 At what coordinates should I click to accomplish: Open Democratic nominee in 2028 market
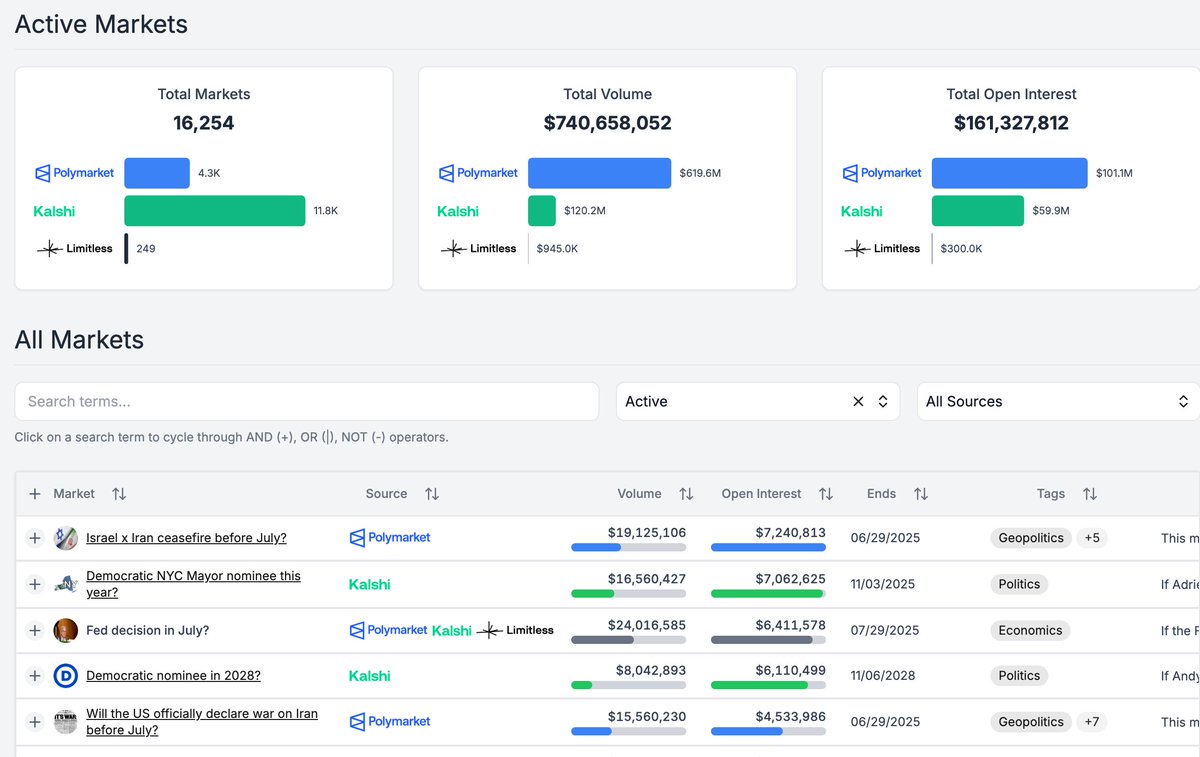click(x=173, y=676)
